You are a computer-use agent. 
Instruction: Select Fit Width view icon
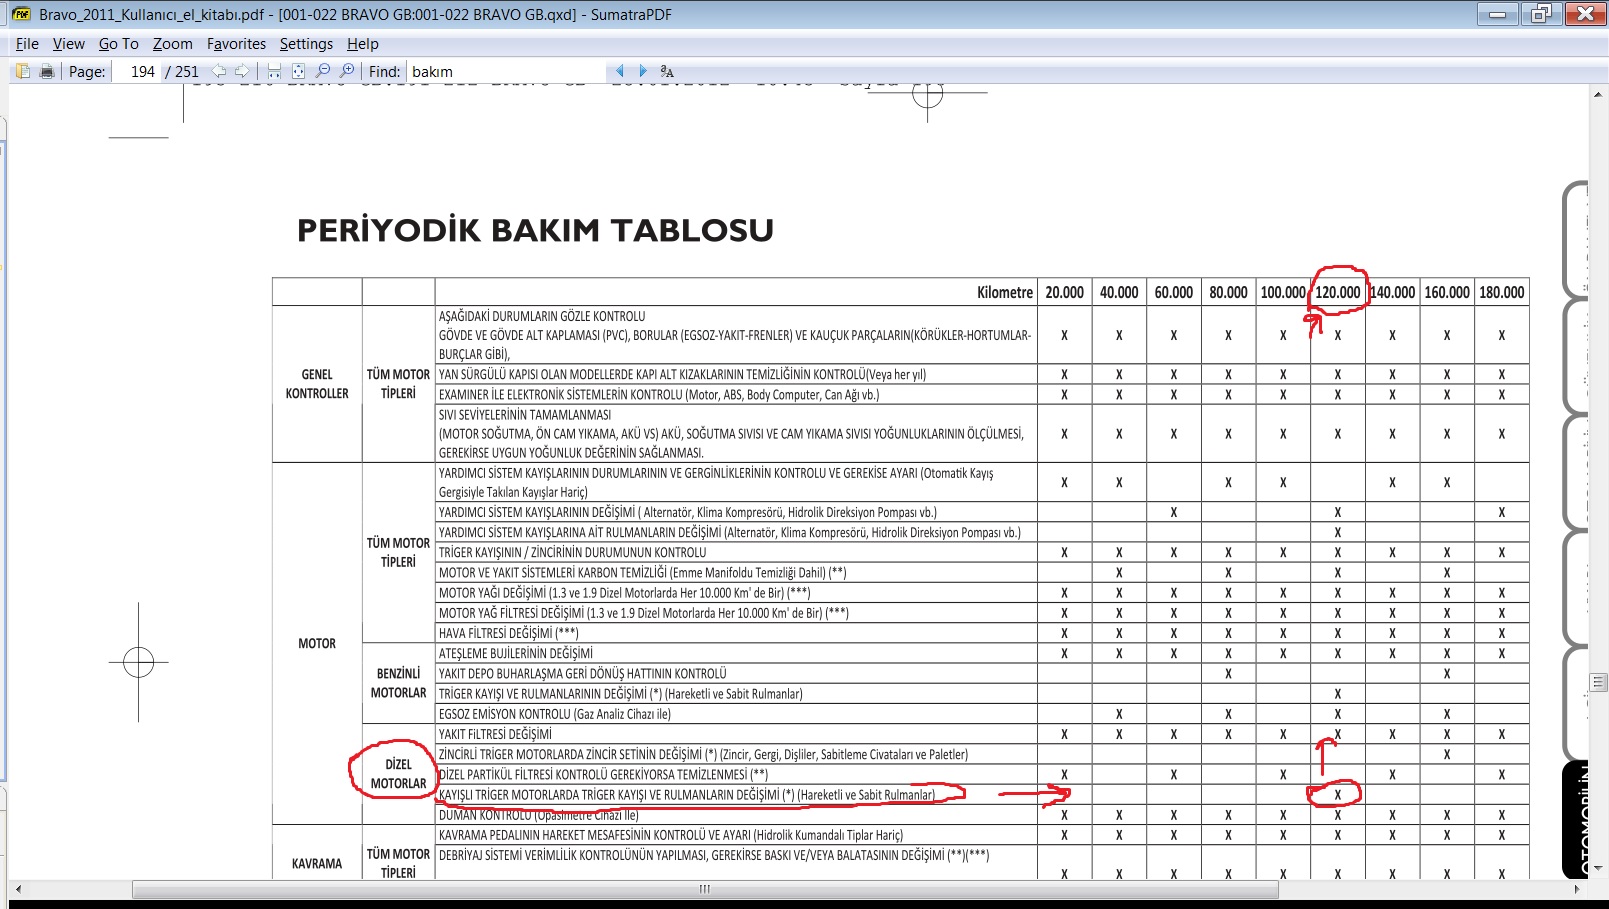pyautogui.click(x=274, y=71)
